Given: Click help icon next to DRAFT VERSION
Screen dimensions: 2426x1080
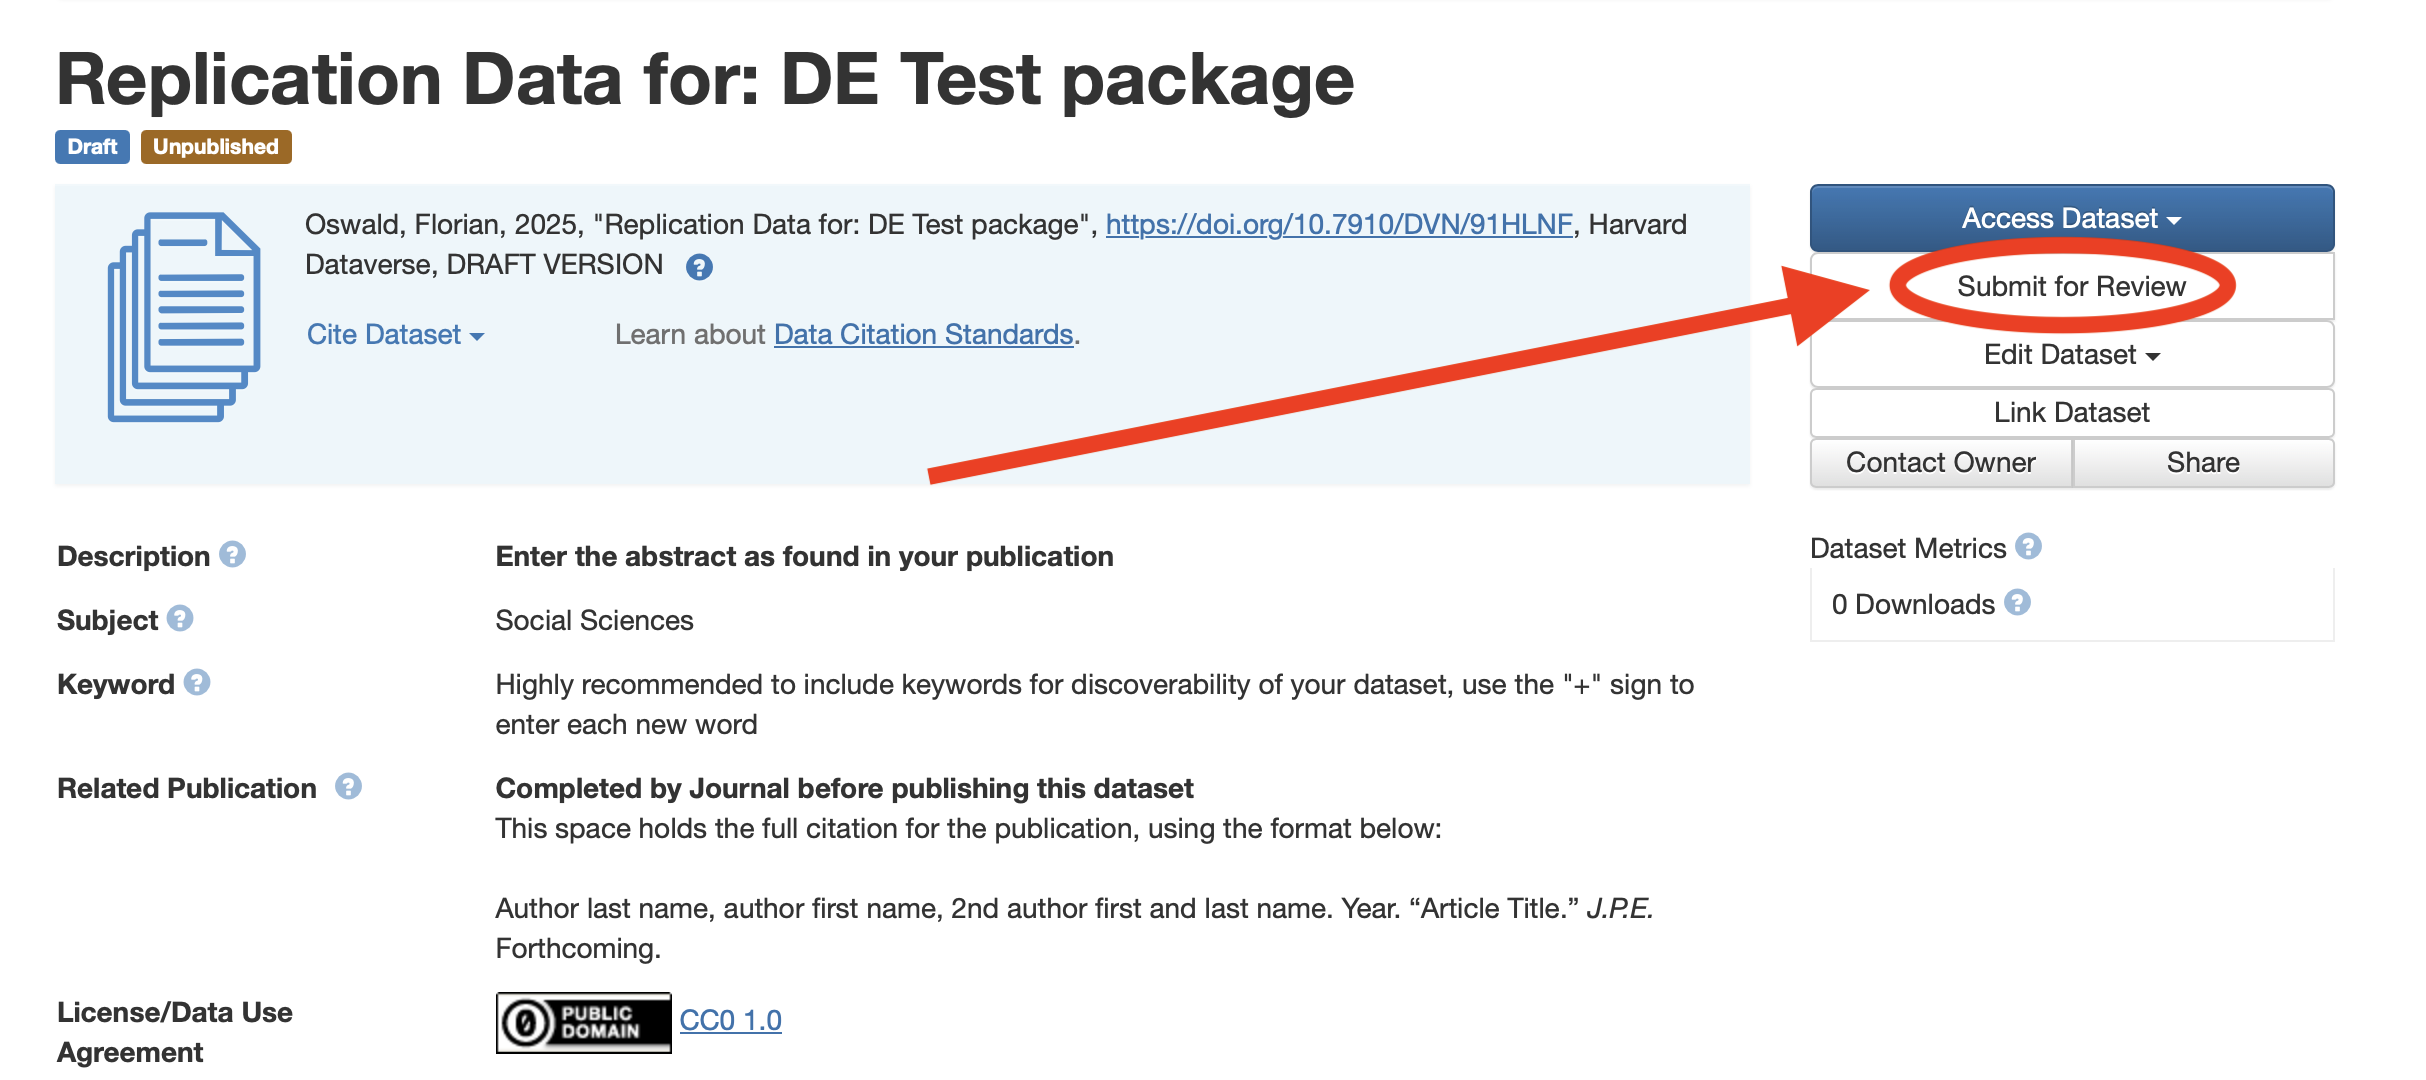Looking at the screenshot, I should pos(699,267).
